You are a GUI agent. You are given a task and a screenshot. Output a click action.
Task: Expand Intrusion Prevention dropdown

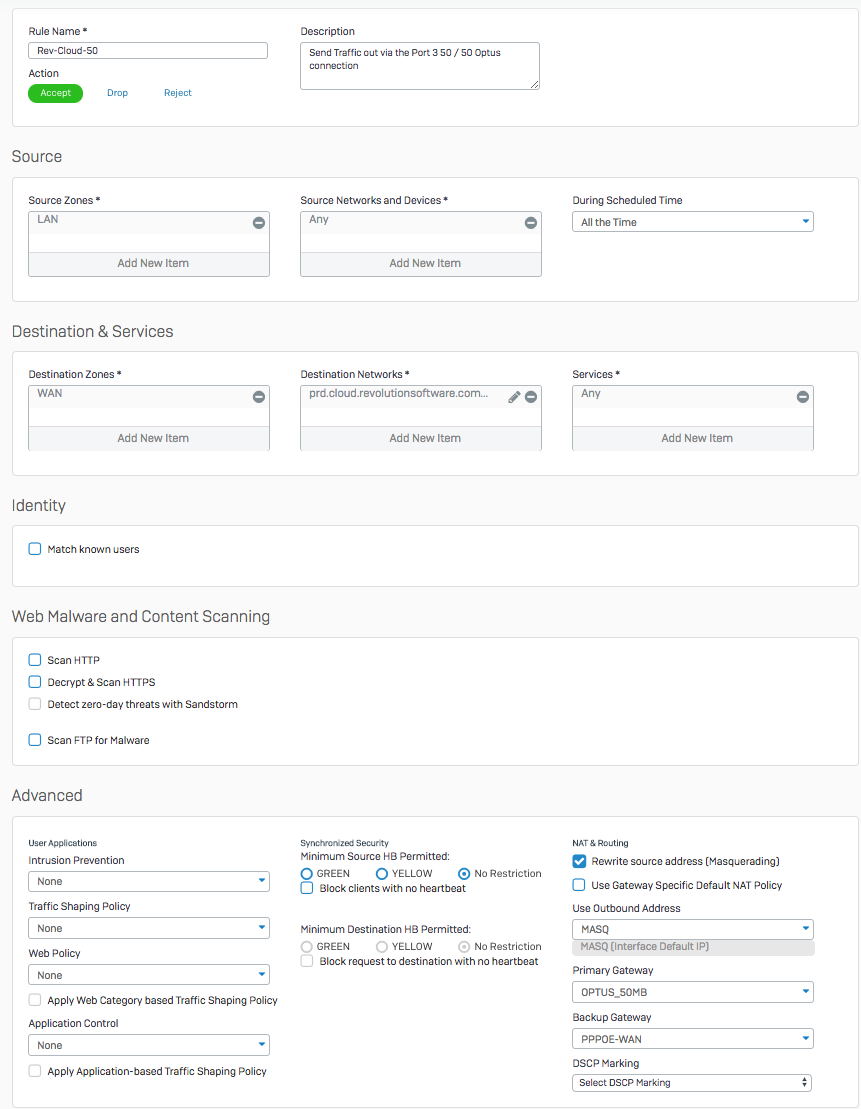[x=149, y=881]
